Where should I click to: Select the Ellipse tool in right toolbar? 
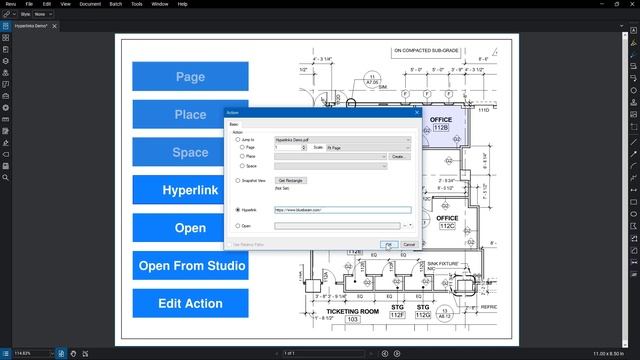pyautogui.click(x=633, y=214)
